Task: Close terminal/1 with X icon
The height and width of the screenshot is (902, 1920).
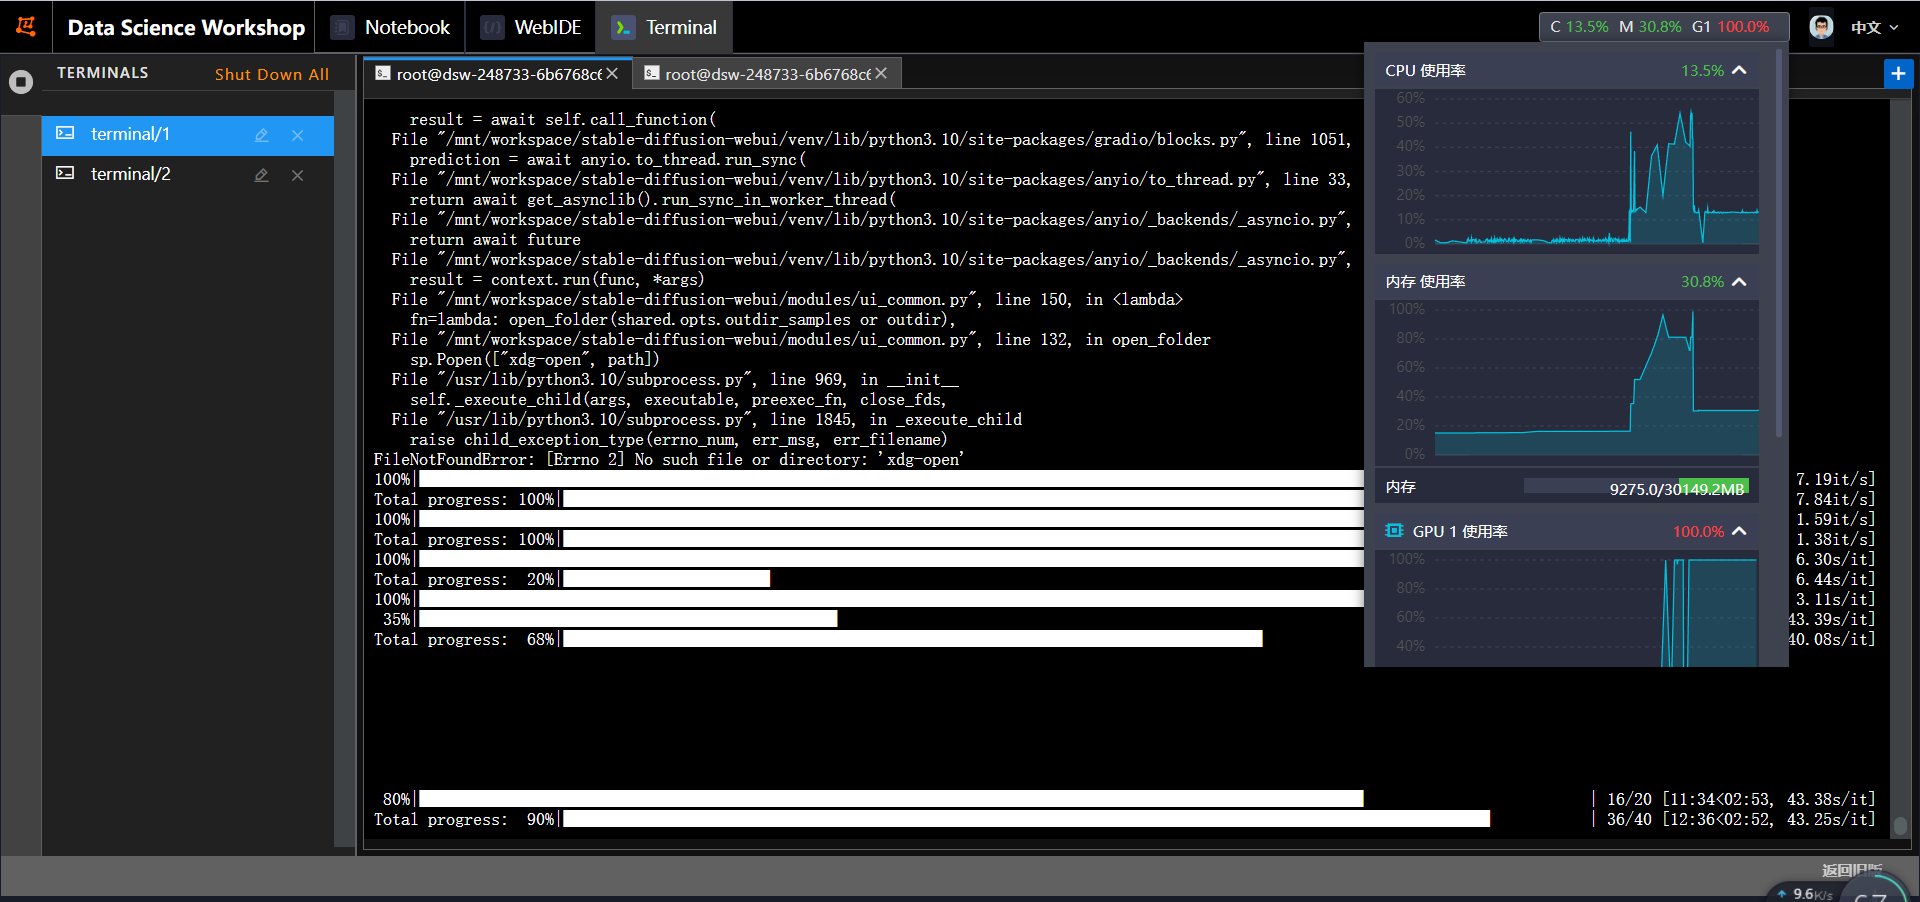Action: (x=297, y=135)
